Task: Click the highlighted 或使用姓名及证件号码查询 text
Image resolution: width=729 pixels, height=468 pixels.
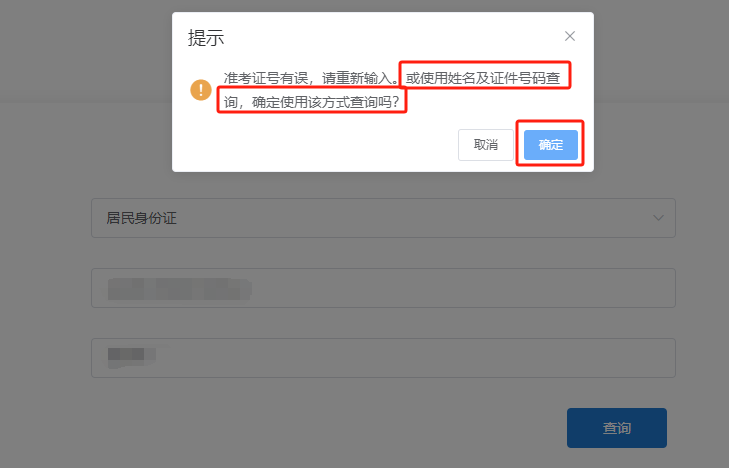Action: coord(483,78)
